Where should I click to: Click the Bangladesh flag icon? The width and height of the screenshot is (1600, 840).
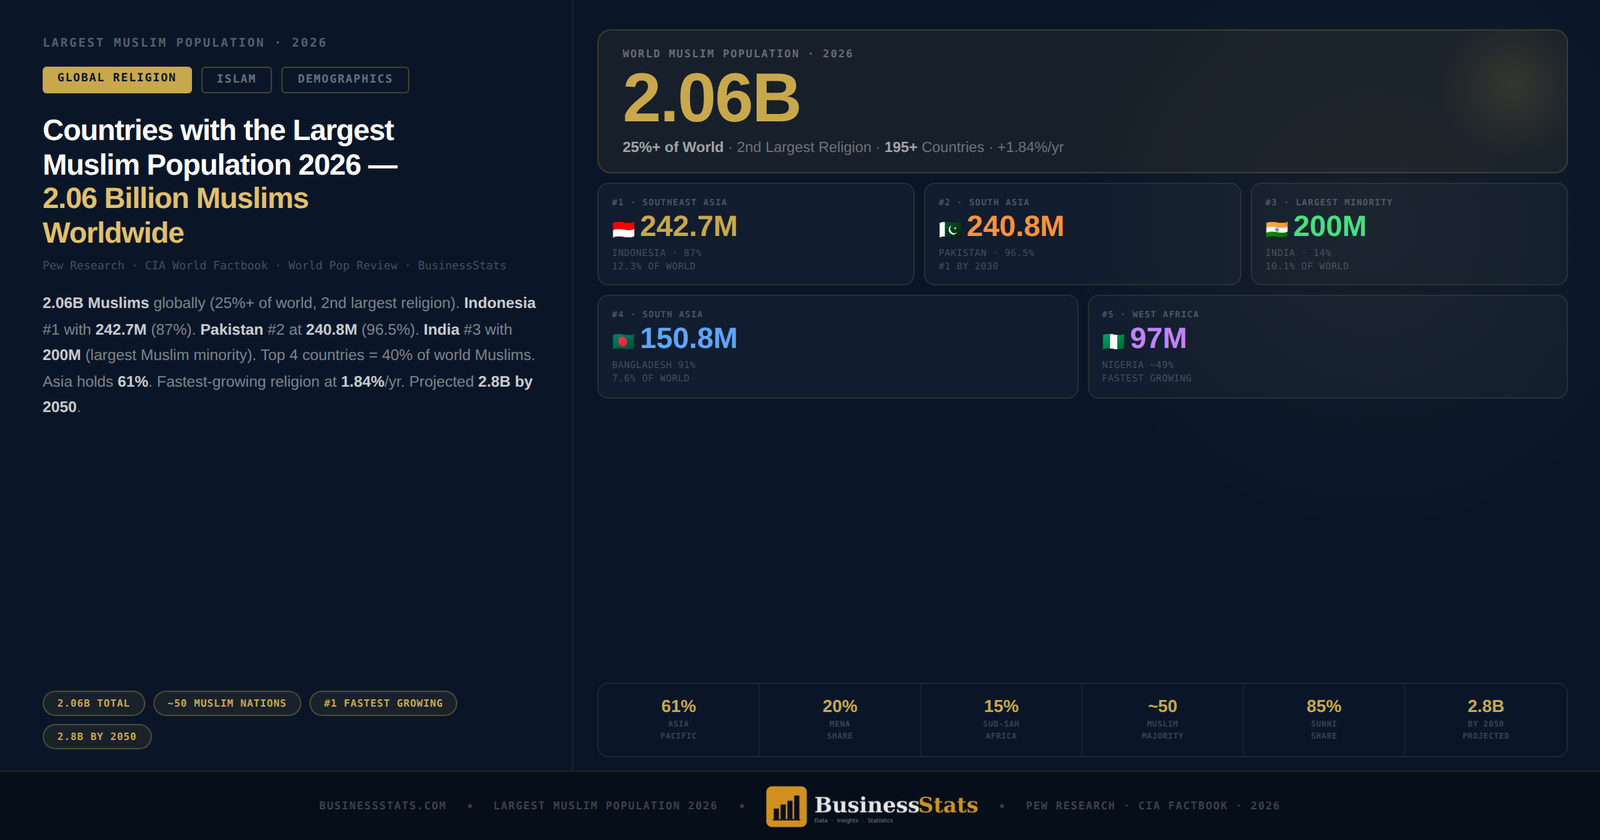623,341
